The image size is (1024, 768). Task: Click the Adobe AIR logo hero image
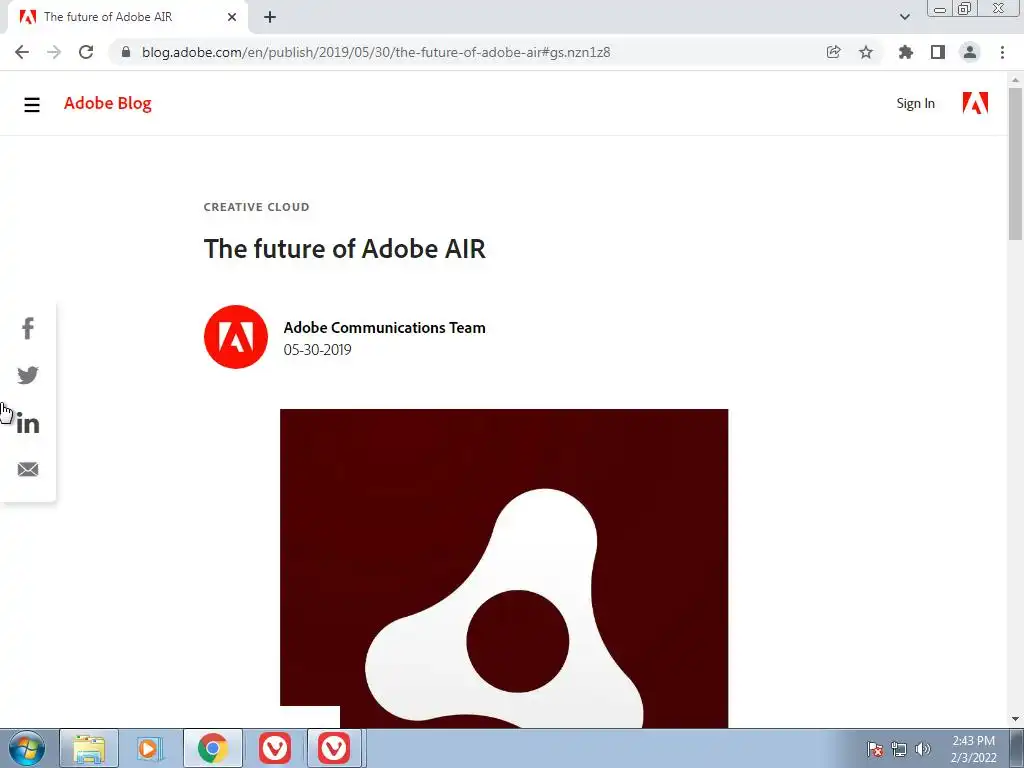(504, 568)
